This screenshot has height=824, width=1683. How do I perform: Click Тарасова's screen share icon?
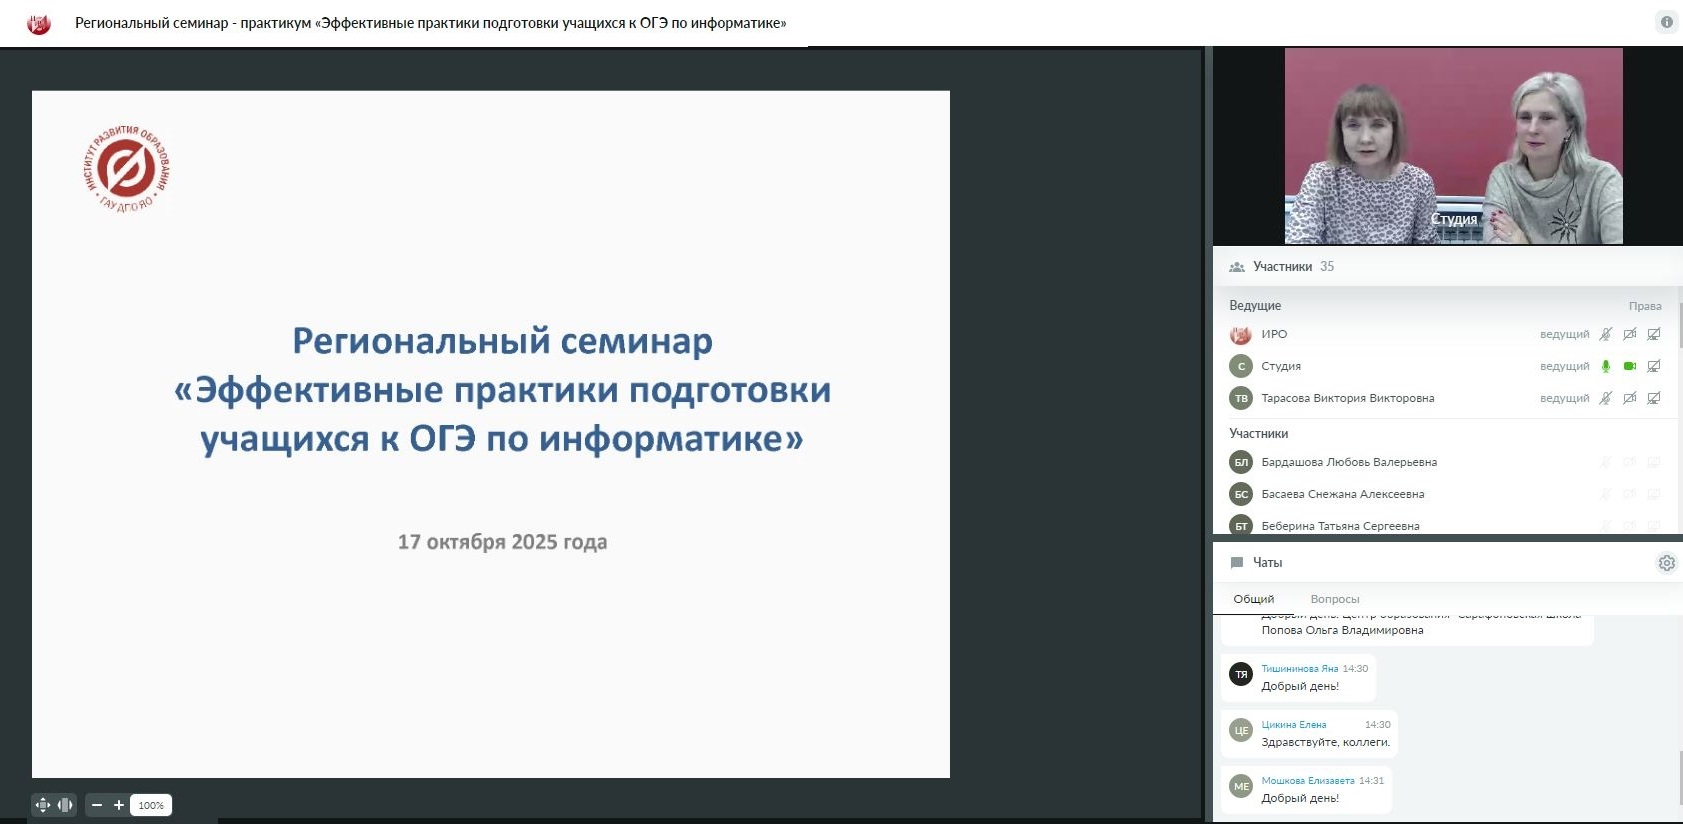pyautogui.click(x=1654, y=398)
